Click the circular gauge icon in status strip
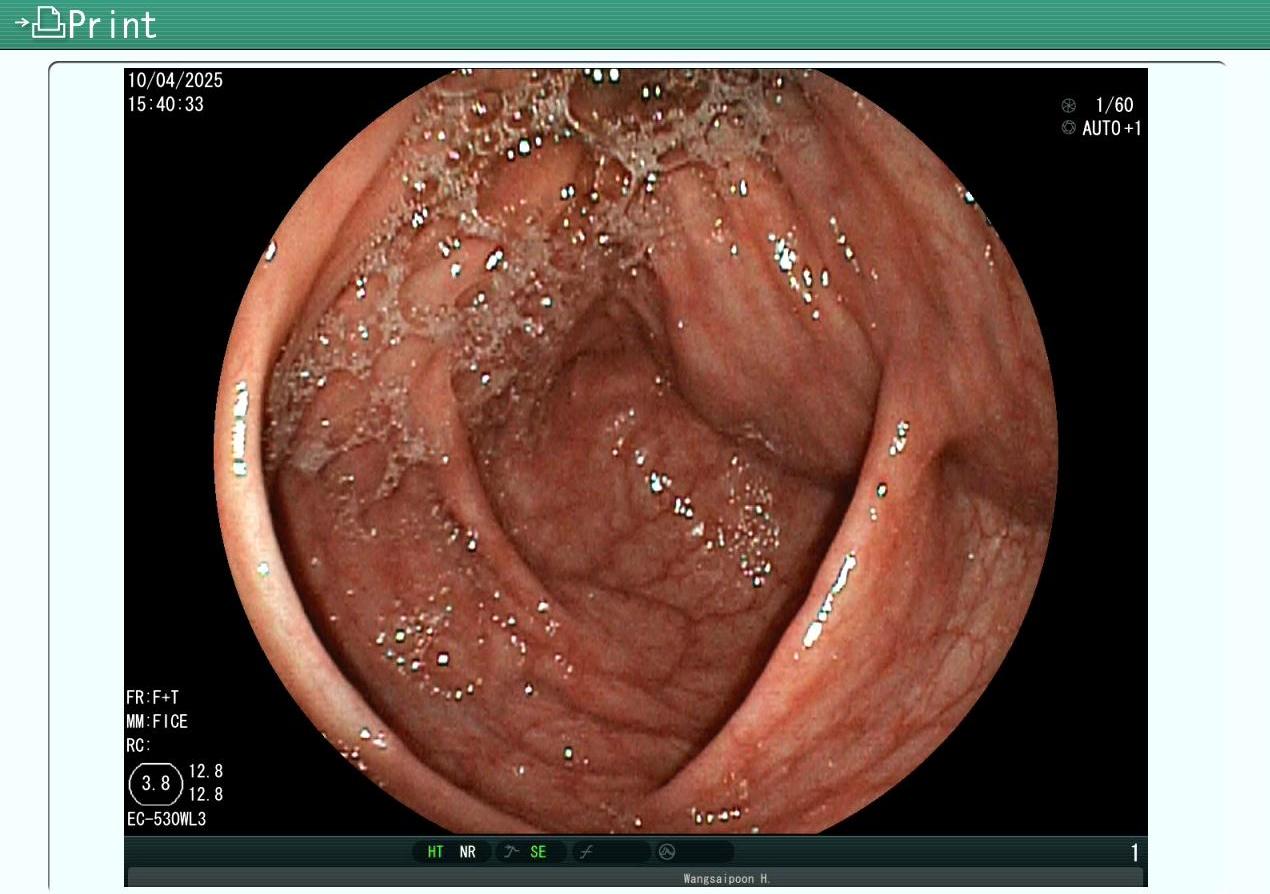The width and height of the screenshot is (1270, 894). tap(667, 852)
